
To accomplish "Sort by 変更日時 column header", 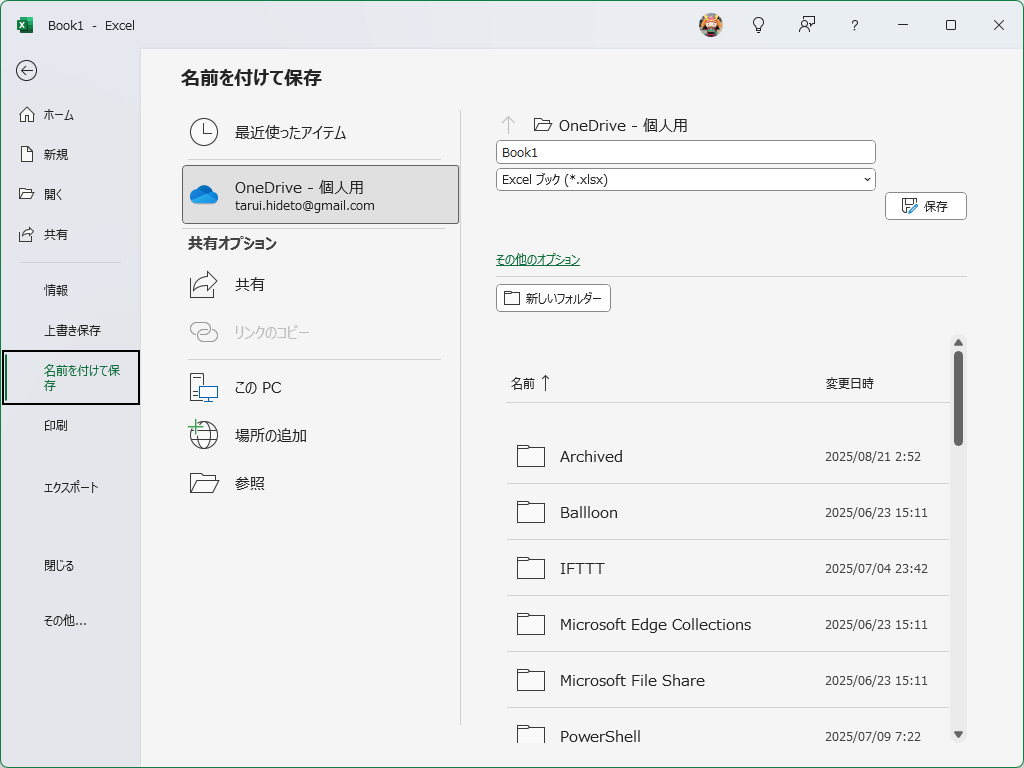I will coord(849,383).
